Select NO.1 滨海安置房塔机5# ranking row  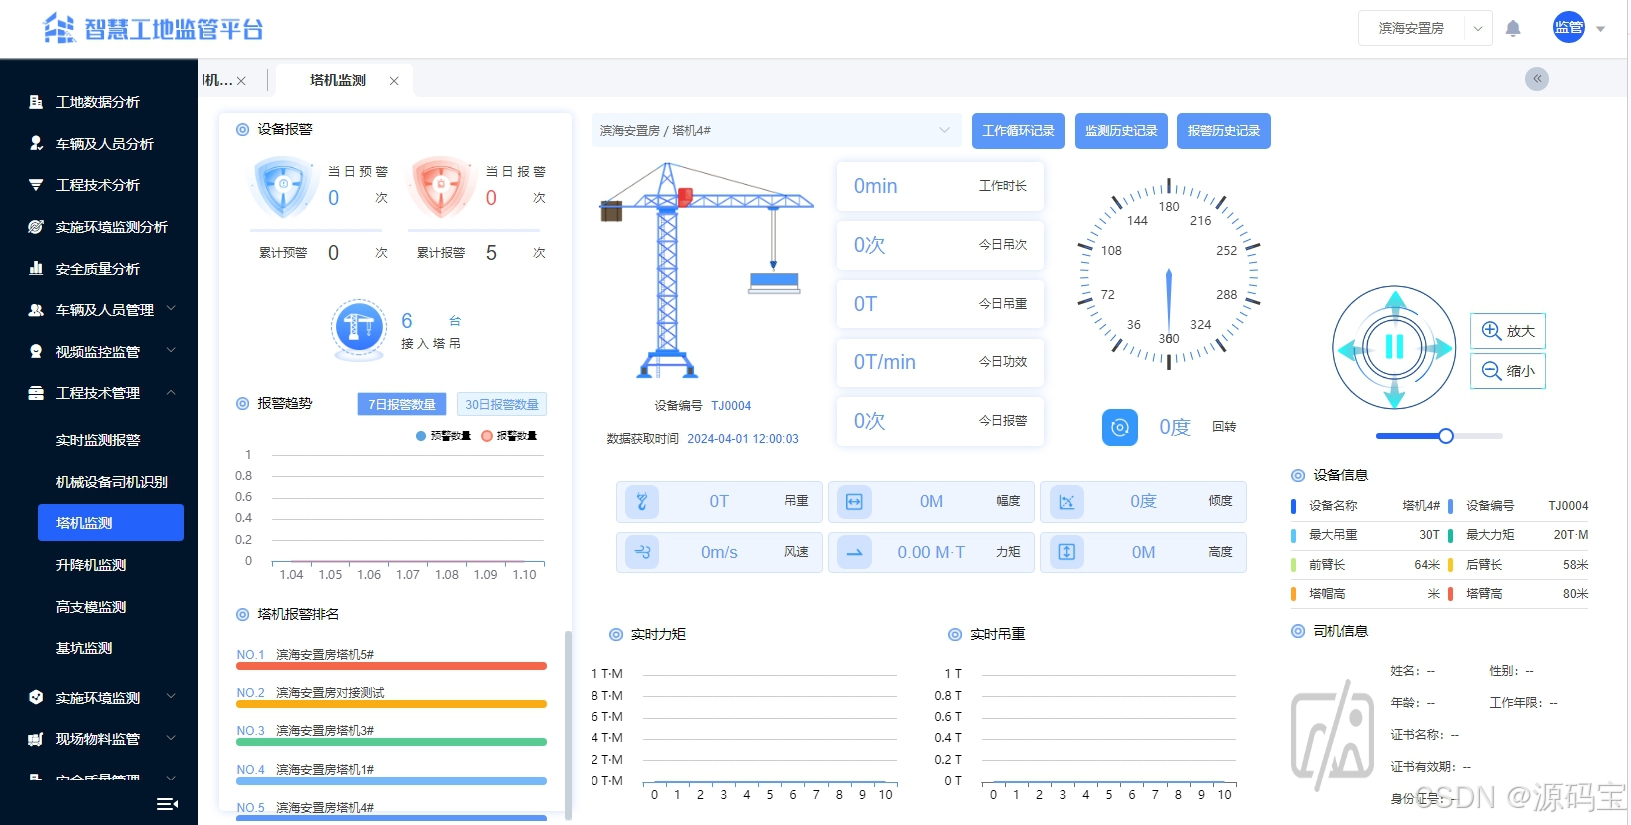coord(391,659)
